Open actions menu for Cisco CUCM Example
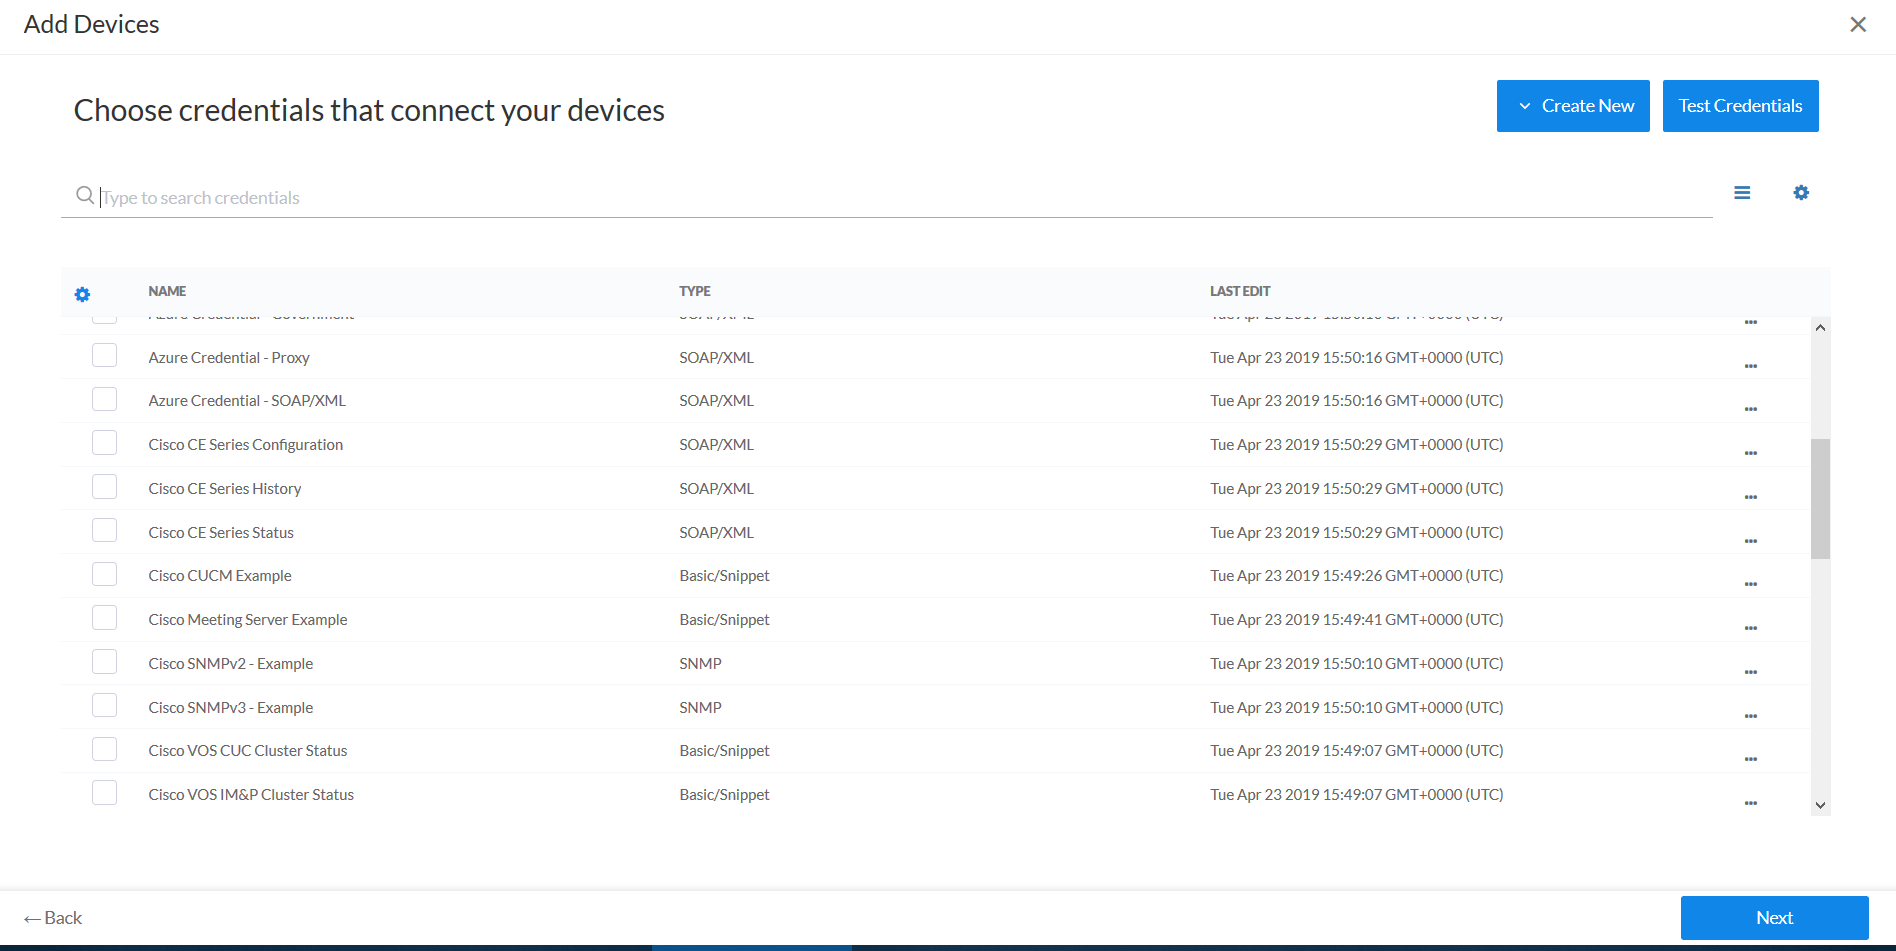 click(1750, 584)
